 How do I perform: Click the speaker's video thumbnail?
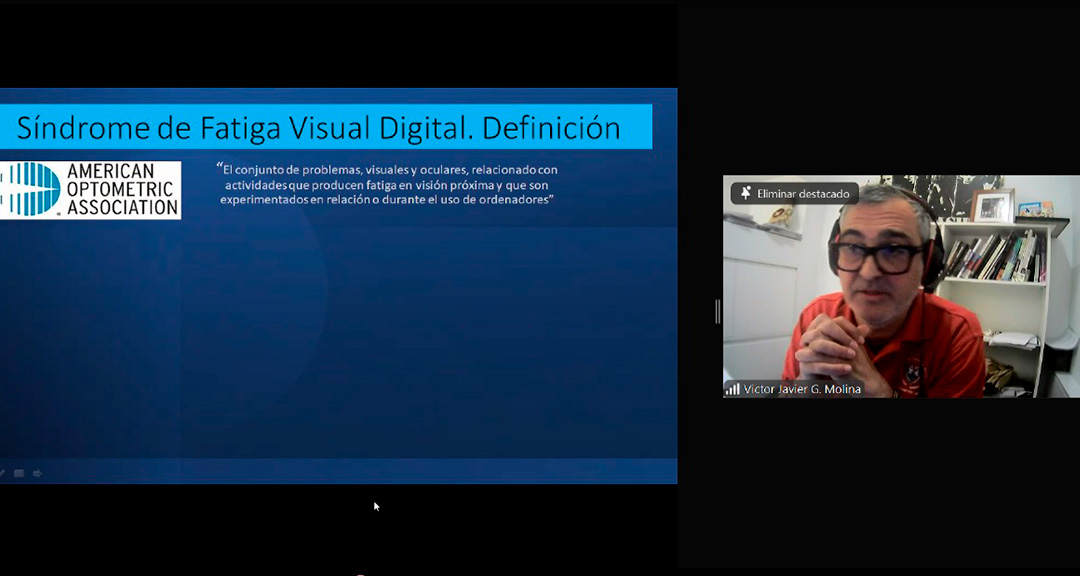pos(901,286)
